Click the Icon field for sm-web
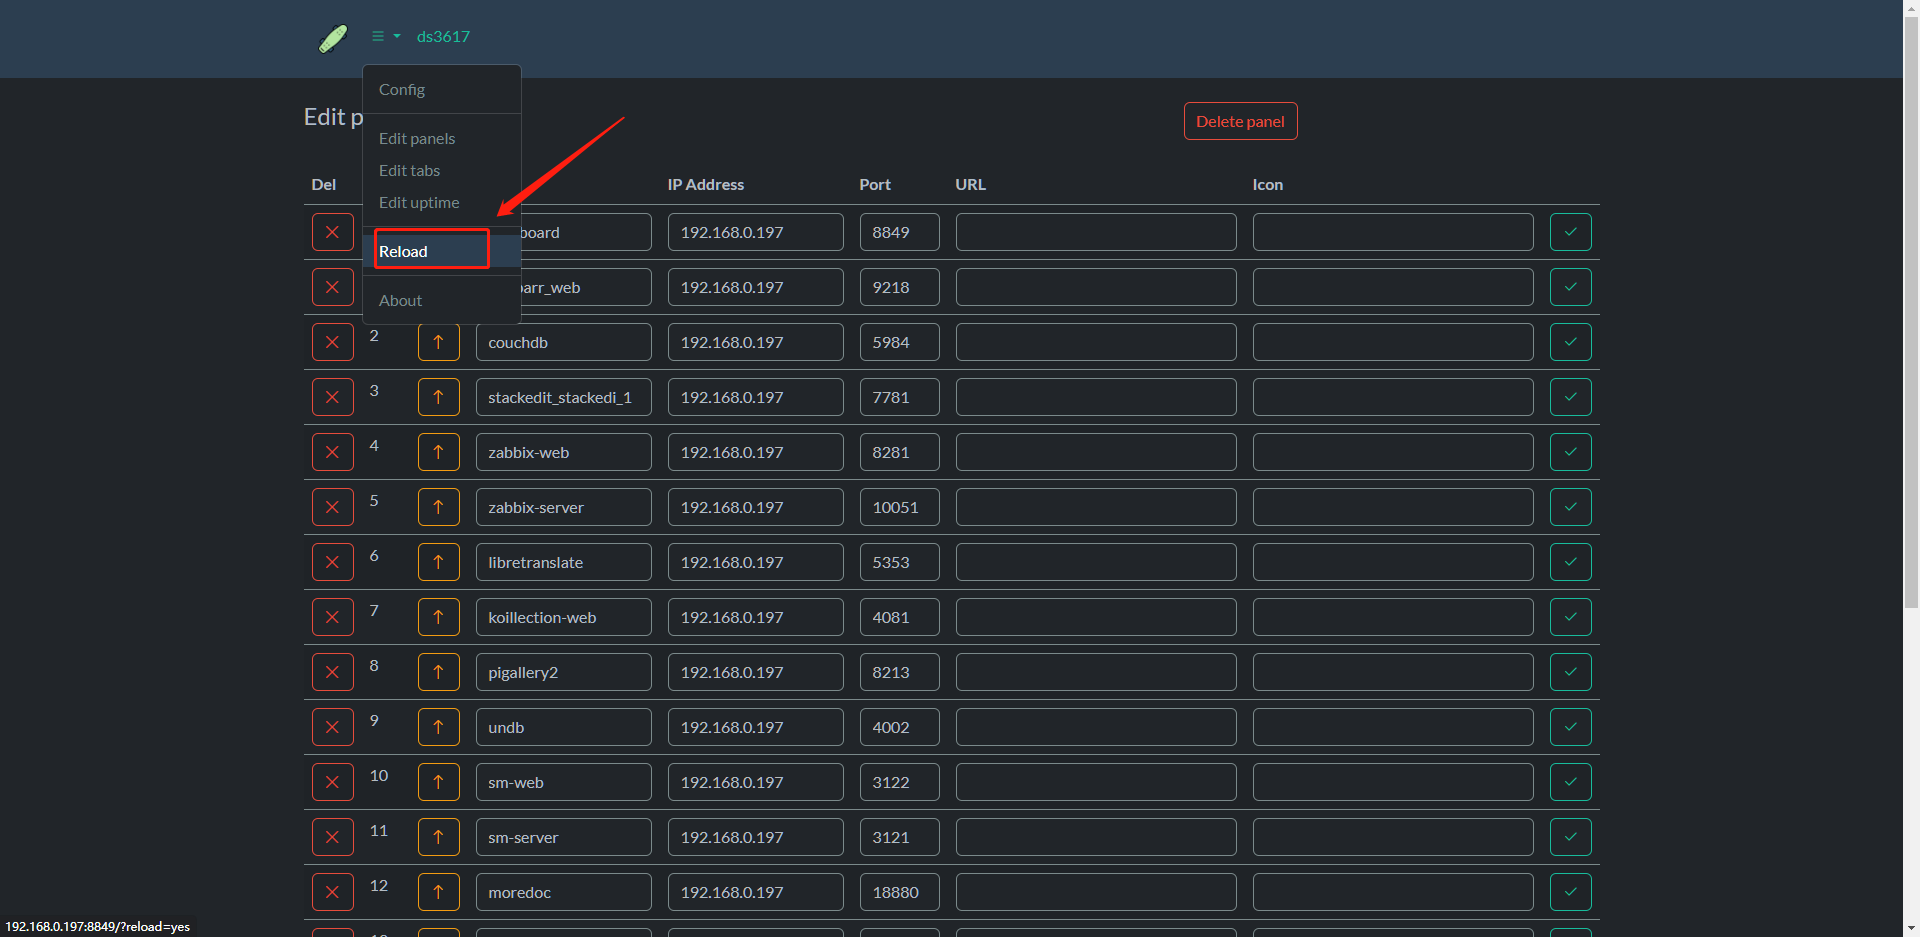Viewport: 1920px width, 937px height. point(1393,782)
